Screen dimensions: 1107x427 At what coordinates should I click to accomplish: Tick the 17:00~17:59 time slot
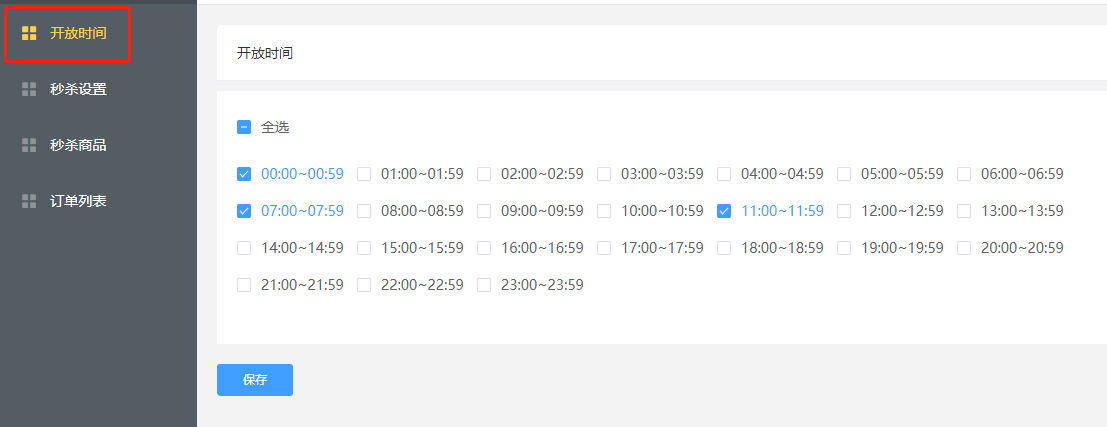[x=604, y=248]
